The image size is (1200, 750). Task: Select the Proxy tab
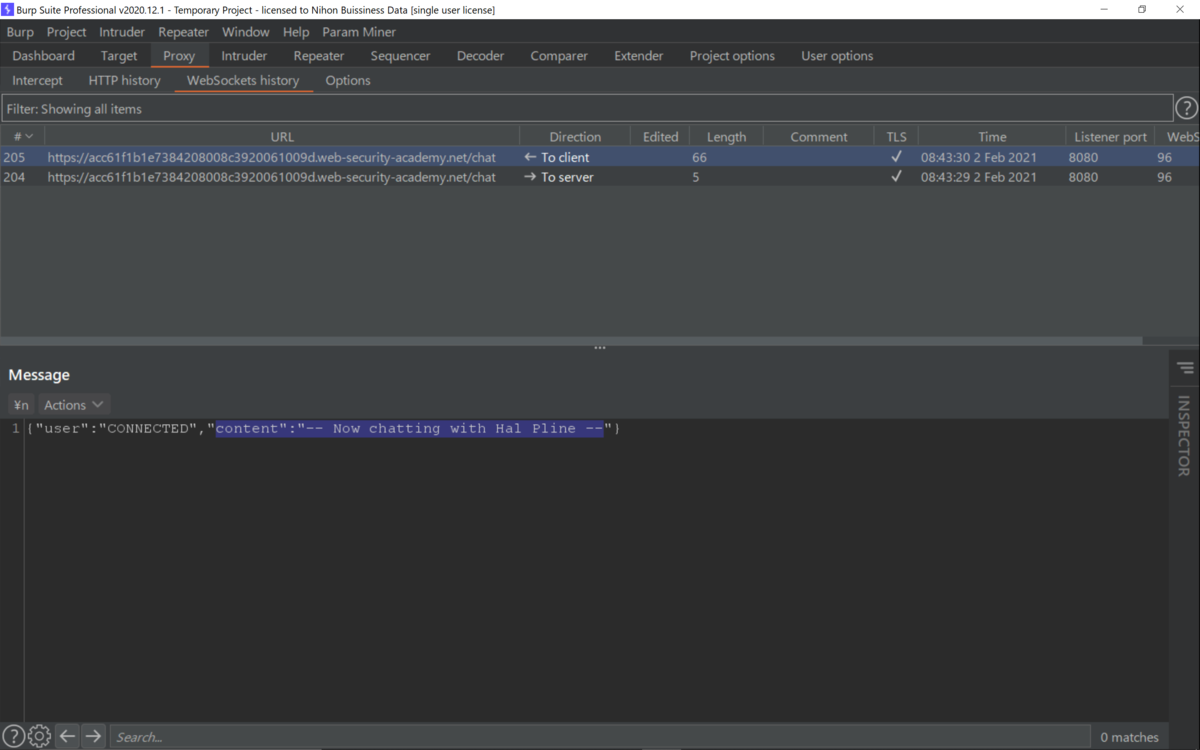click(x=179, y=56)
